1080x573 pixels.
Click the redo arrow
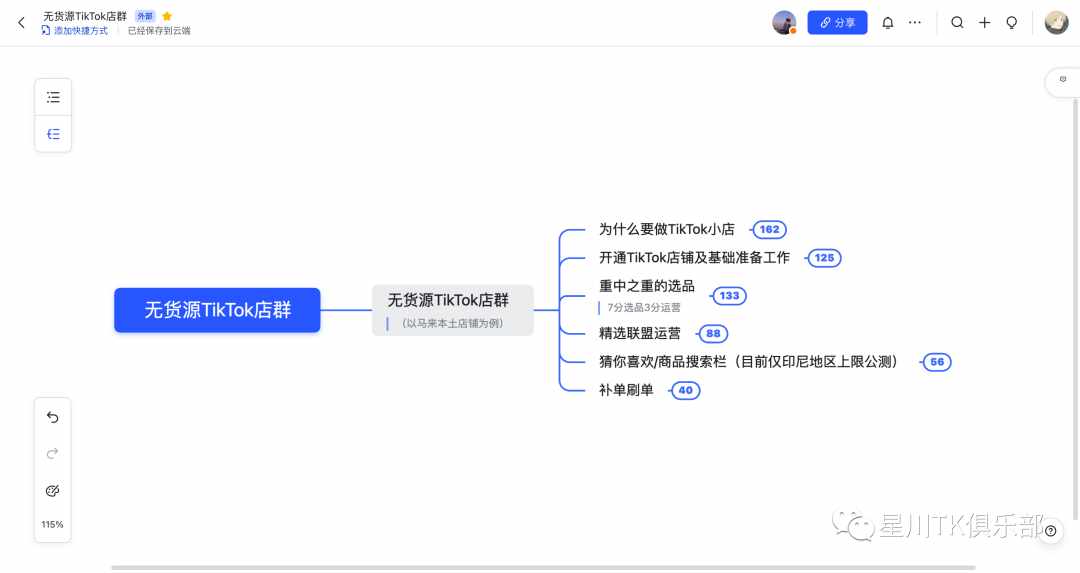click(x=52, y=453)
